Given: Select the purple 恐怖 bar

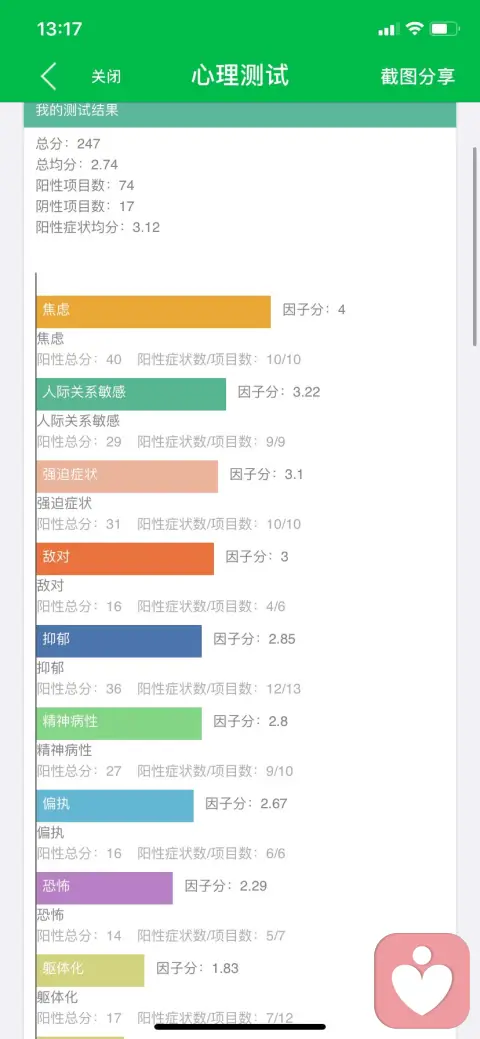Looking at the screenshot, I should [x=105, y=888].
